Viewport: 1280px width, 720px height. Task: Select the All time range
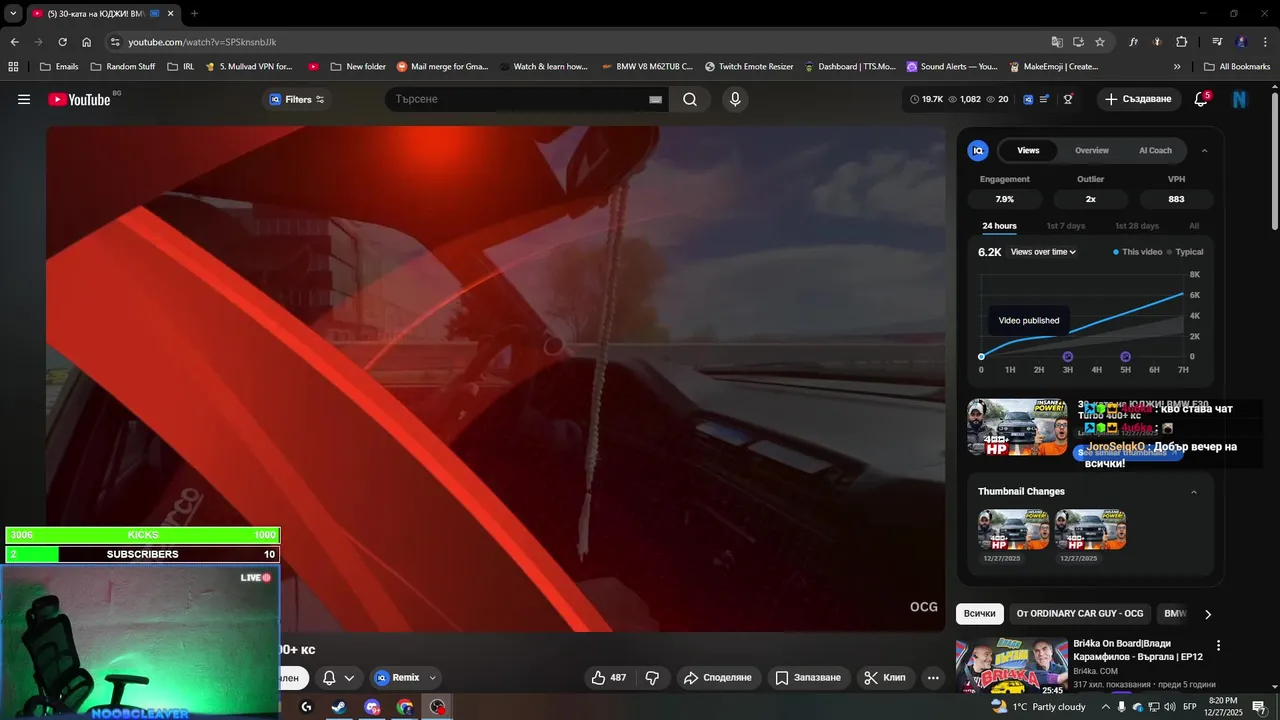pos(1194,226)
